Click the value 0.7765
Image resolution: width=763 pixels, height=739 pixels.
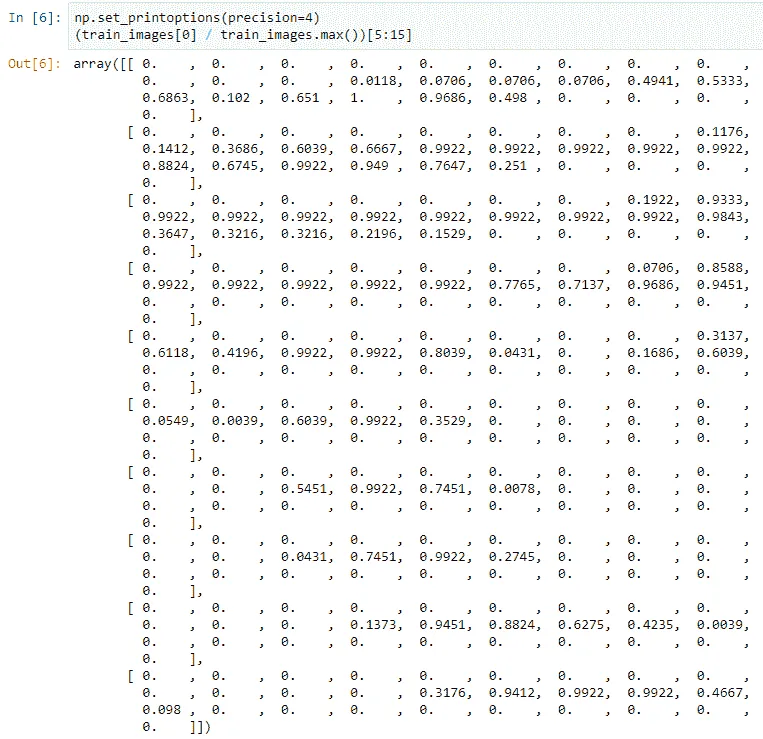pos(511,285)
